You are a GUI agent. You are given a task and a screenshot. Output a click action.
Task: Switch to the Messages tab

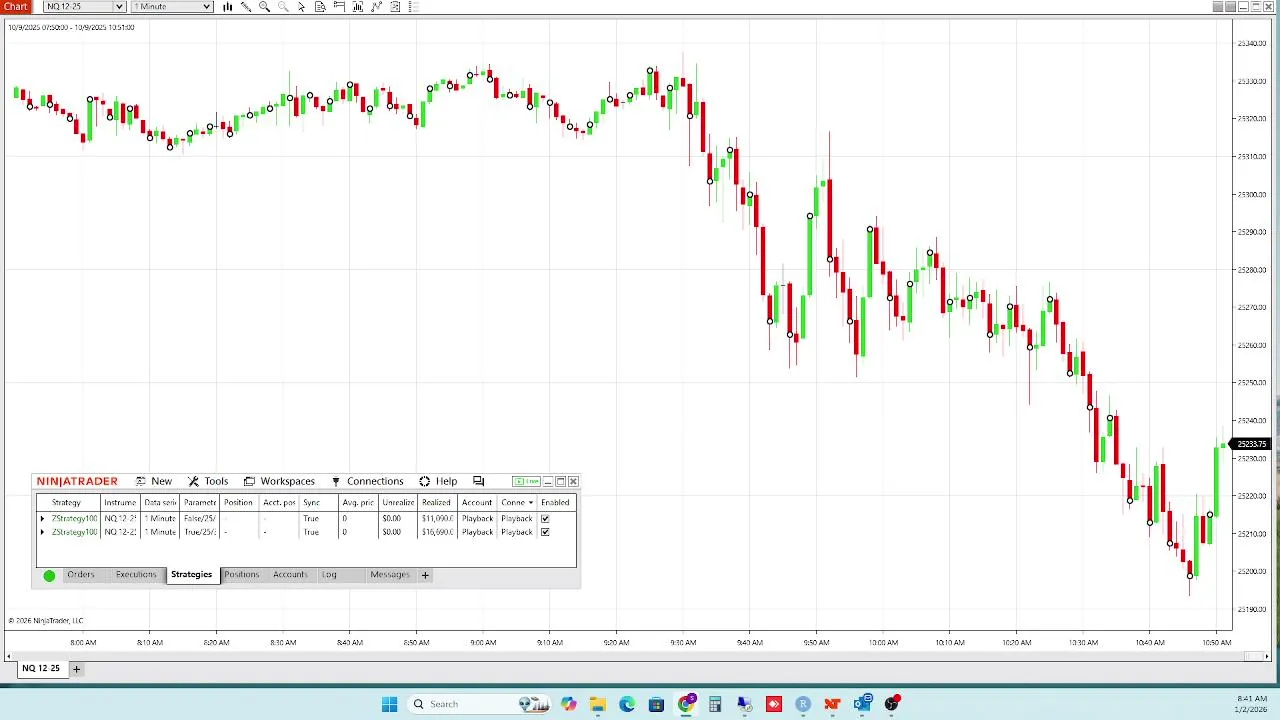point(390,575)
